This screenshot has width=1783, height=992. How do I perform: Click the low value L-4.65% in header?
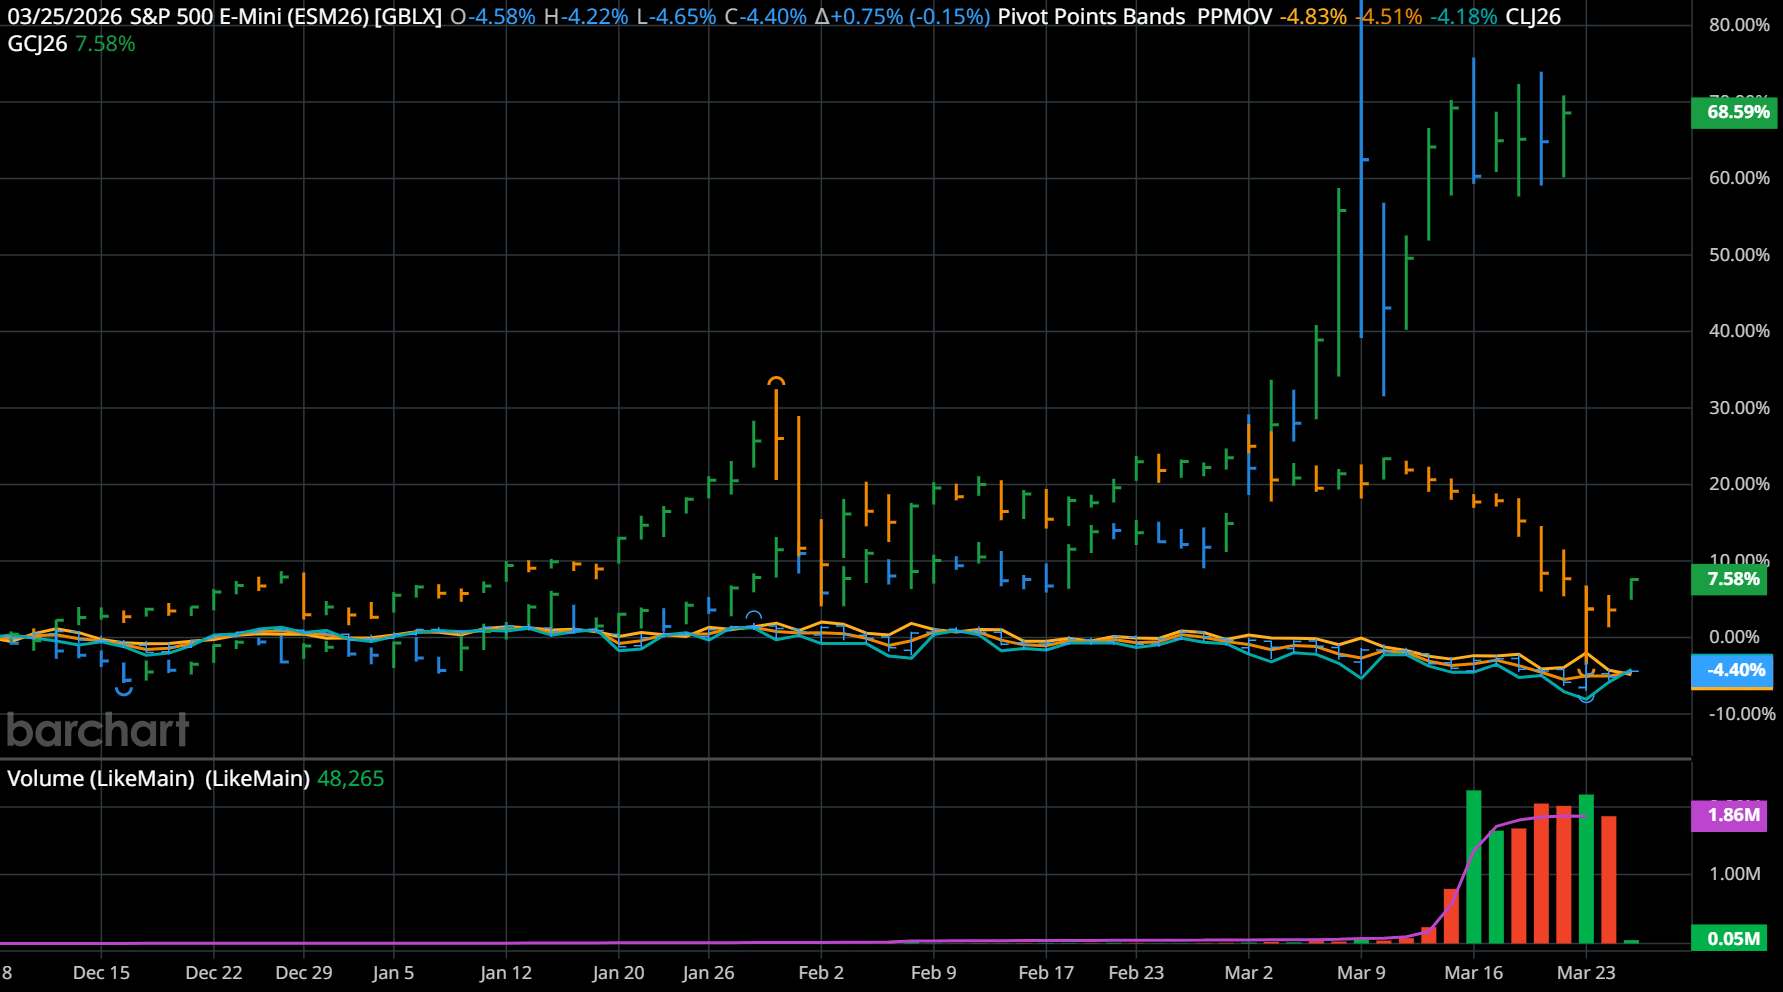point(677,17)
